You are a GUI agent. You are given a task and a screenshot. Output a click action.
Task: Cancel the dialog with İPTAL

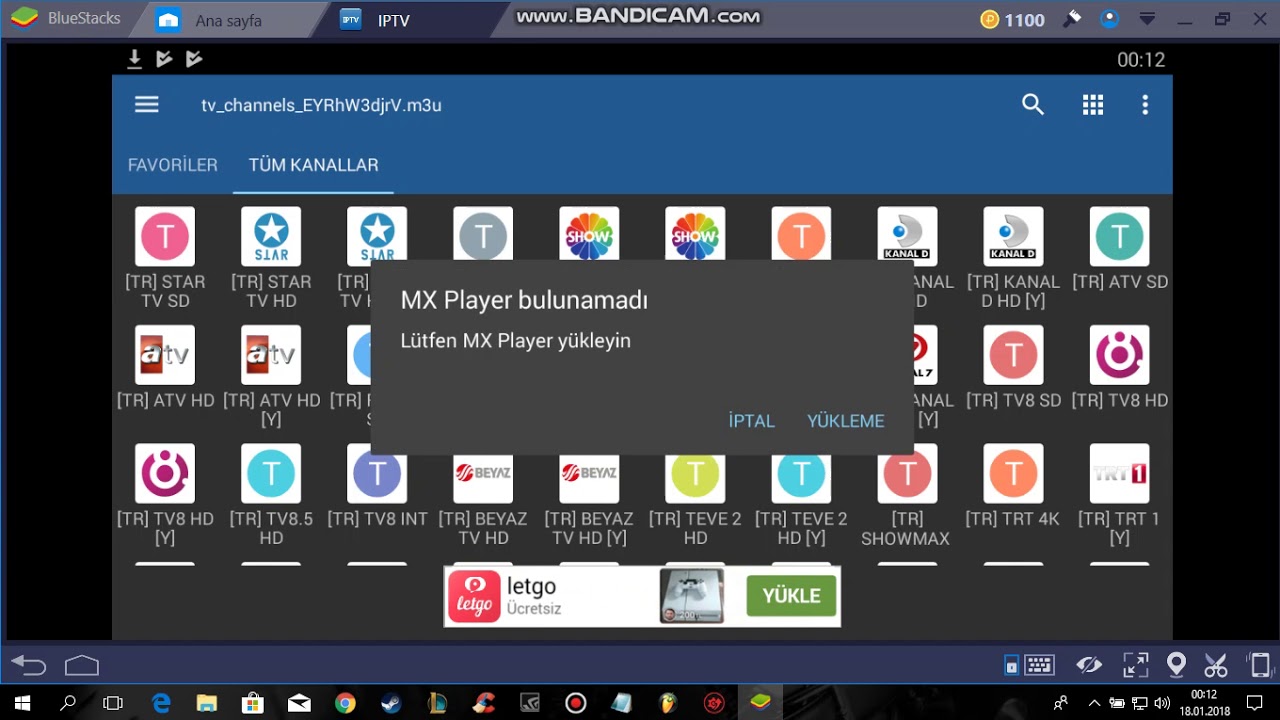click(x=752, y=421)
